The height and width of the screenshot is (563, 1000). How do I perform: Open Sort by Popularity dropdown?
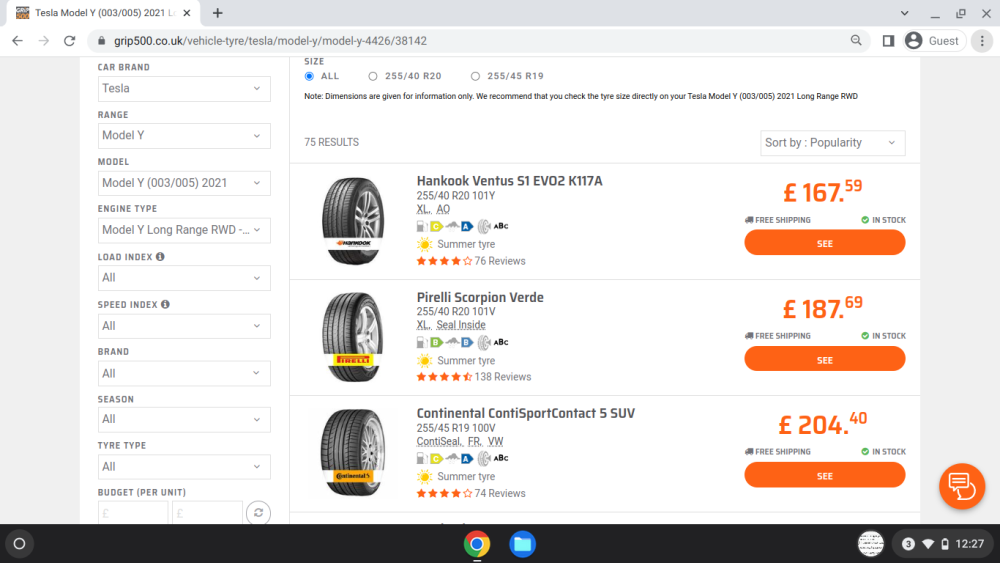(832, 143)
